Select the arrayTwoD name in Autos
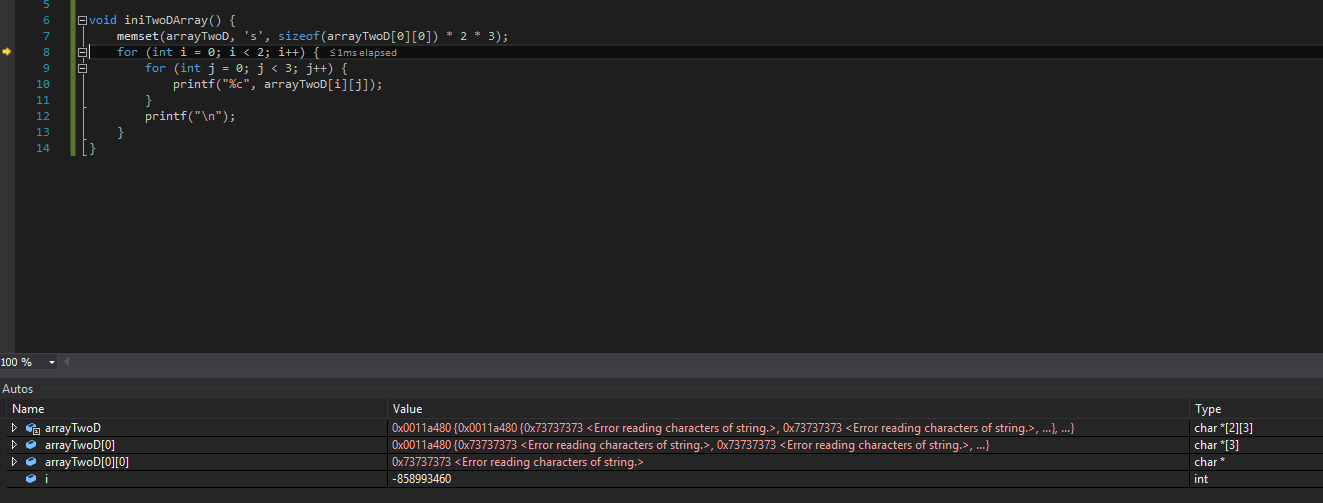Screen dimensions: 1323x503 [73, 428]
